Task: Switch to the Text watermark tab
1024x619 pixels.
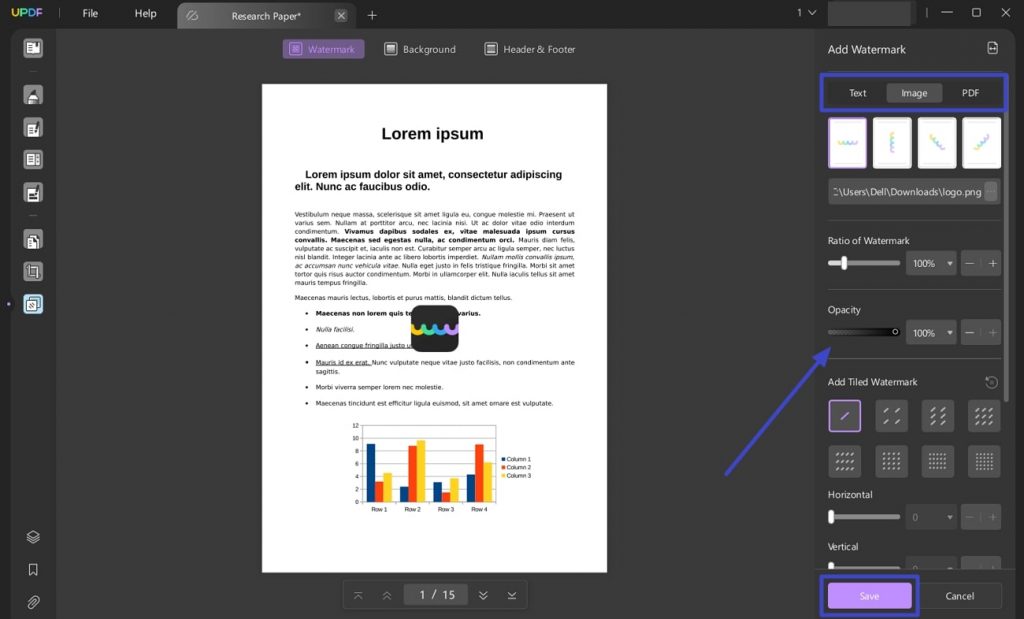Action: [x=857, y=92]
